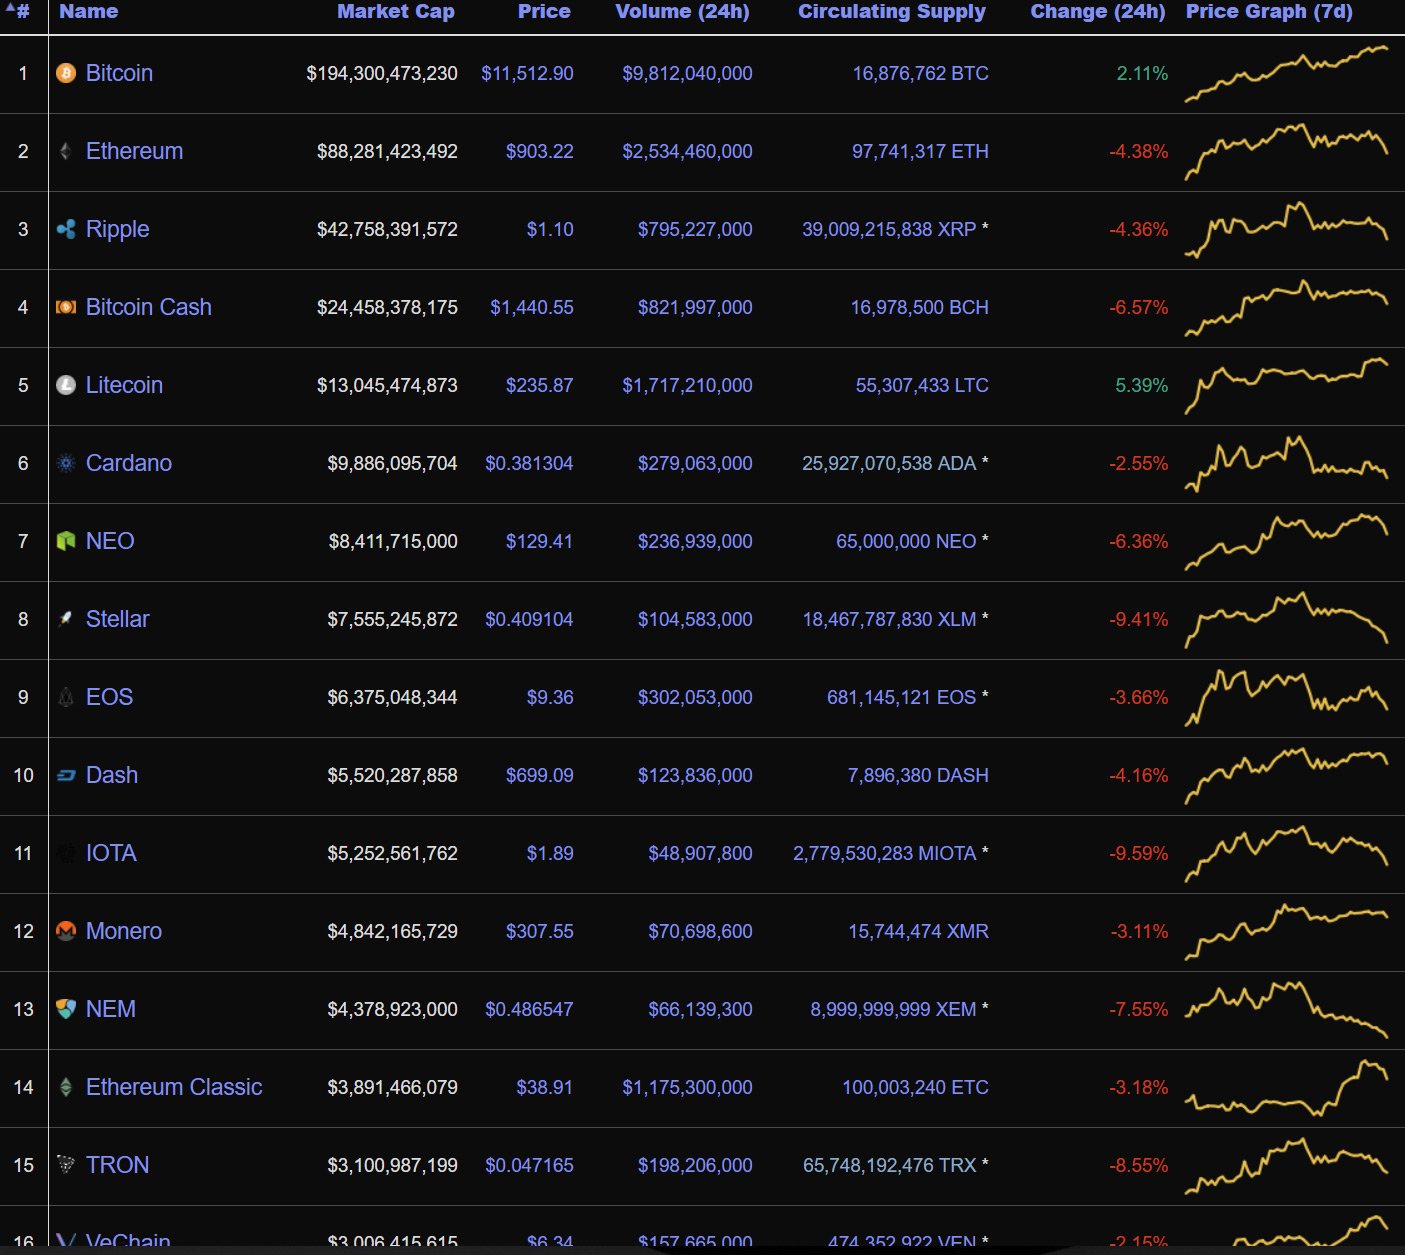The image size is (1405, 1255).
Task: Click the Price Graph (7d) column header
Action: point(1269,12)
